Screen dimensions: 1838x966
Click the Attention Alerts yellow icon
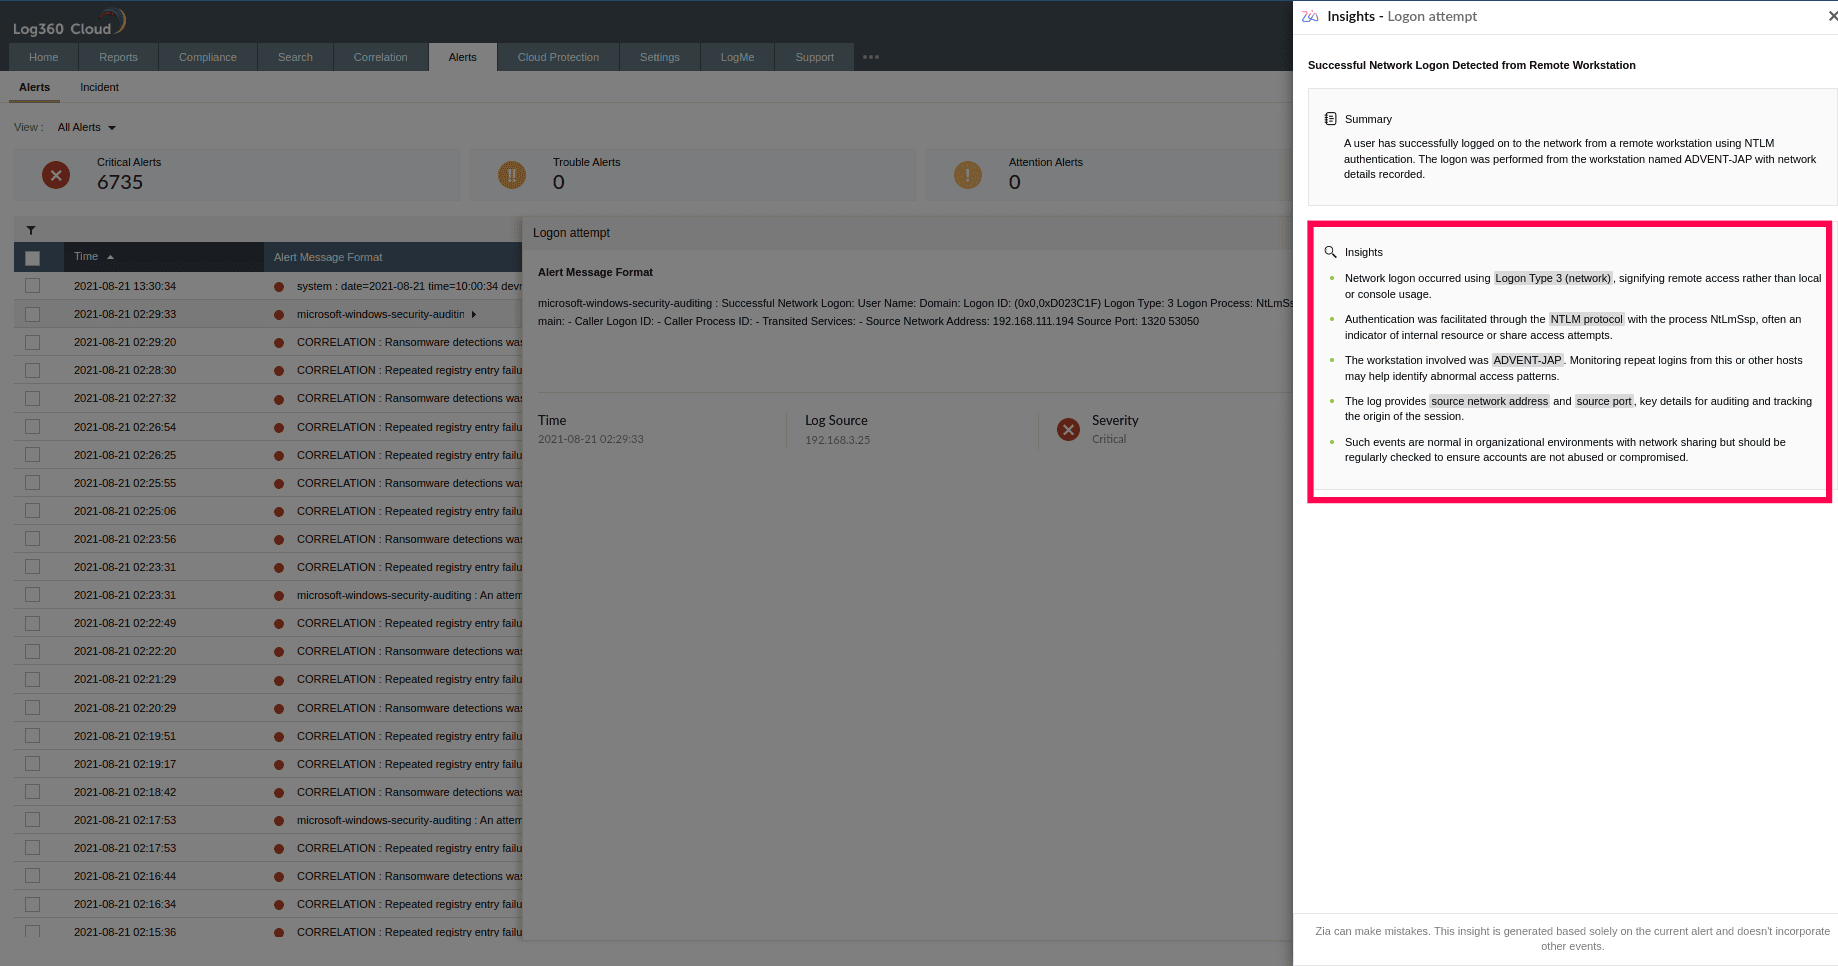968,175
